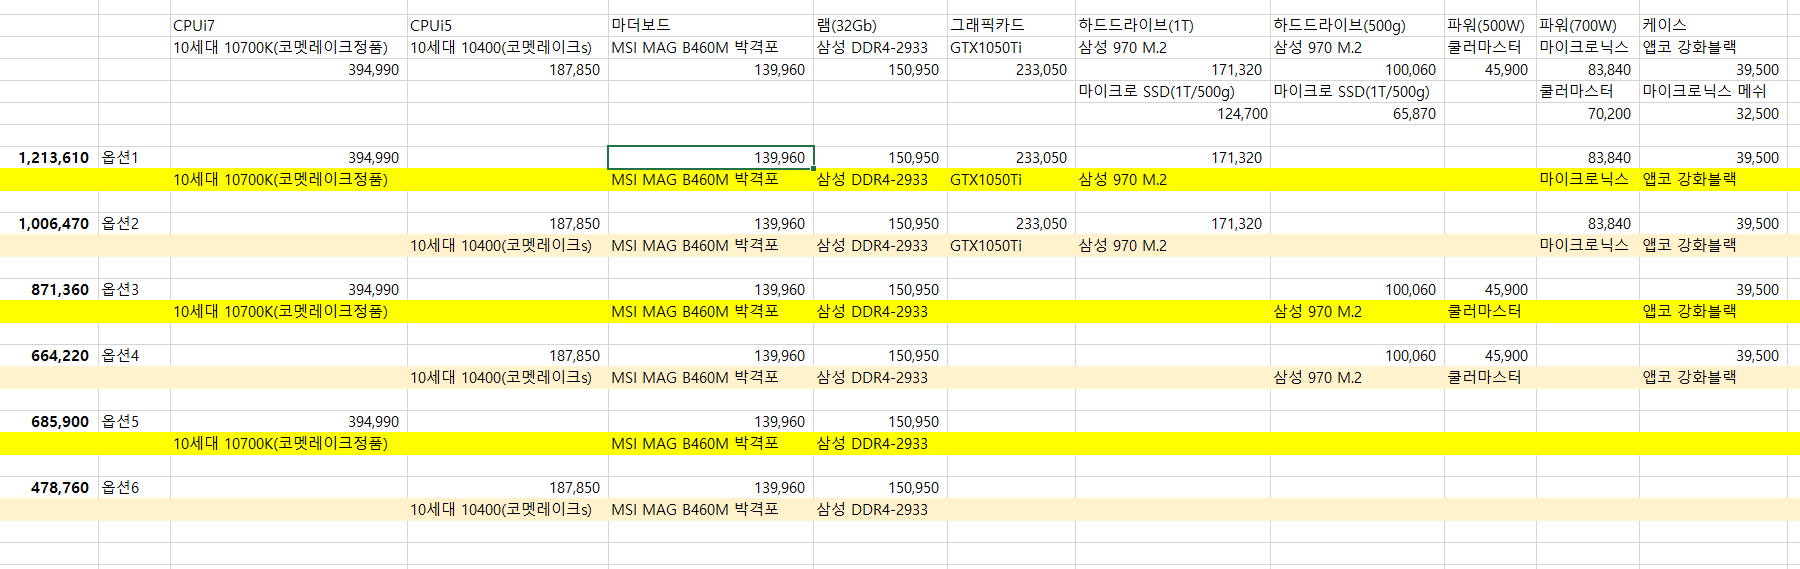Screen dimensions: 1800x569
Task: Select 10세대 10400(코멧레이크s) below the 옵션2 row
Action: click(x=508, y=245)
